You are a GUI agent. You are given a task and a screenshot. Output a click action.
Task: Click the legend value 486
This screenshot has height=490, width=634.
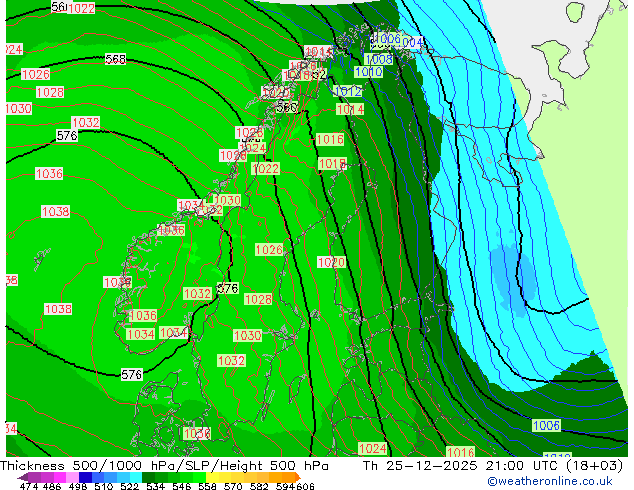[52, 486]
